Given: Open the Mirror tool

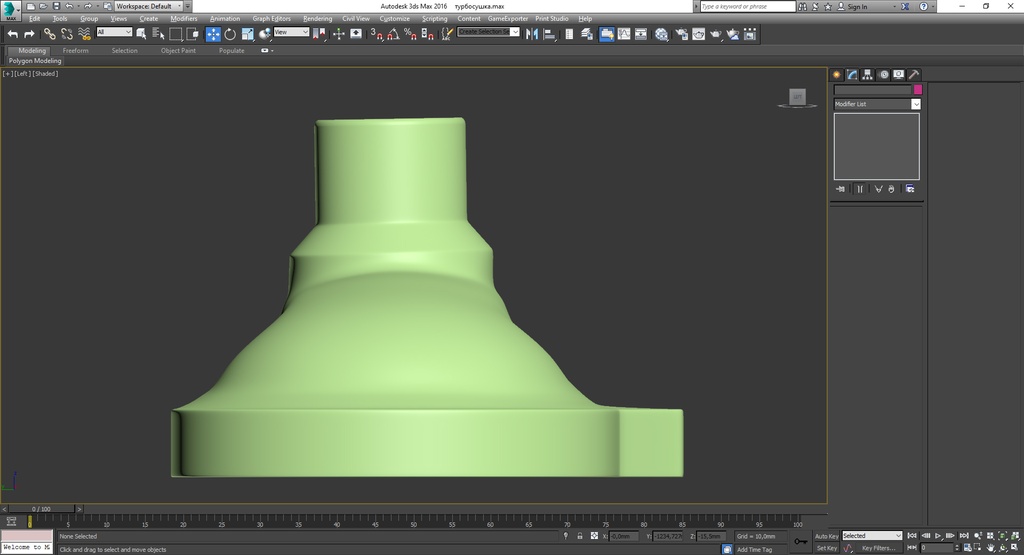Looking at the screenshot, I should pyautogui.click(x=532, y=34).
